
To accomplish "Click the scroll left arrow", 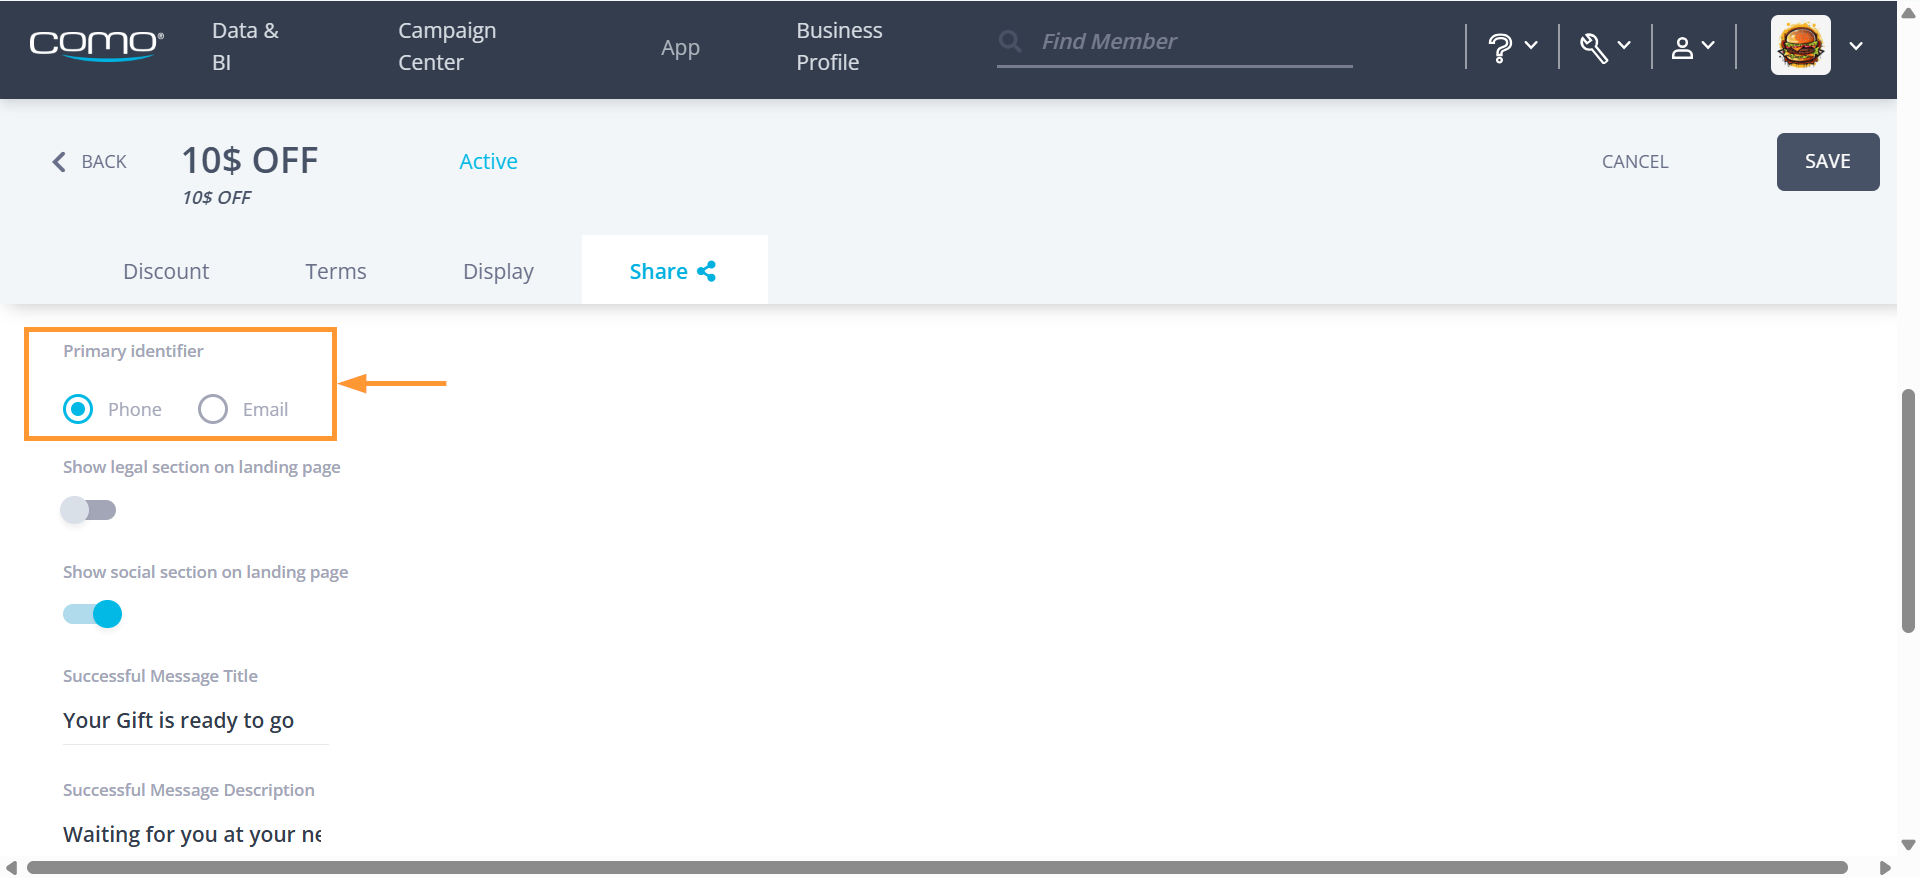I will (x=12, y=867).
